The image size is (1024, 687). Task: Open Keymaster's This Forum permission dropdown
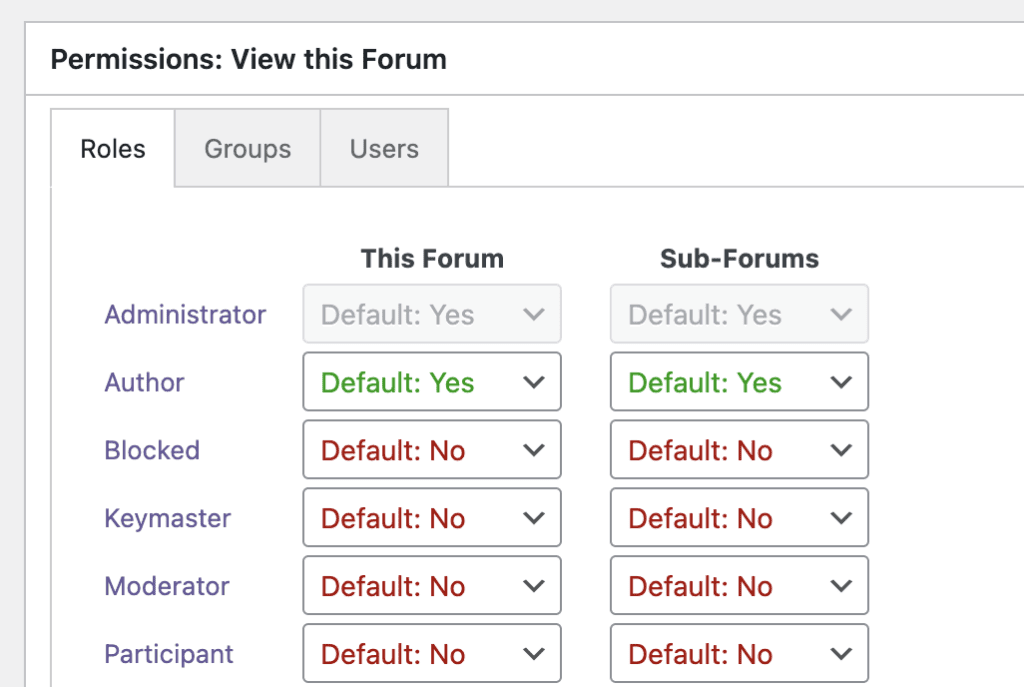(x=431, y=518)
